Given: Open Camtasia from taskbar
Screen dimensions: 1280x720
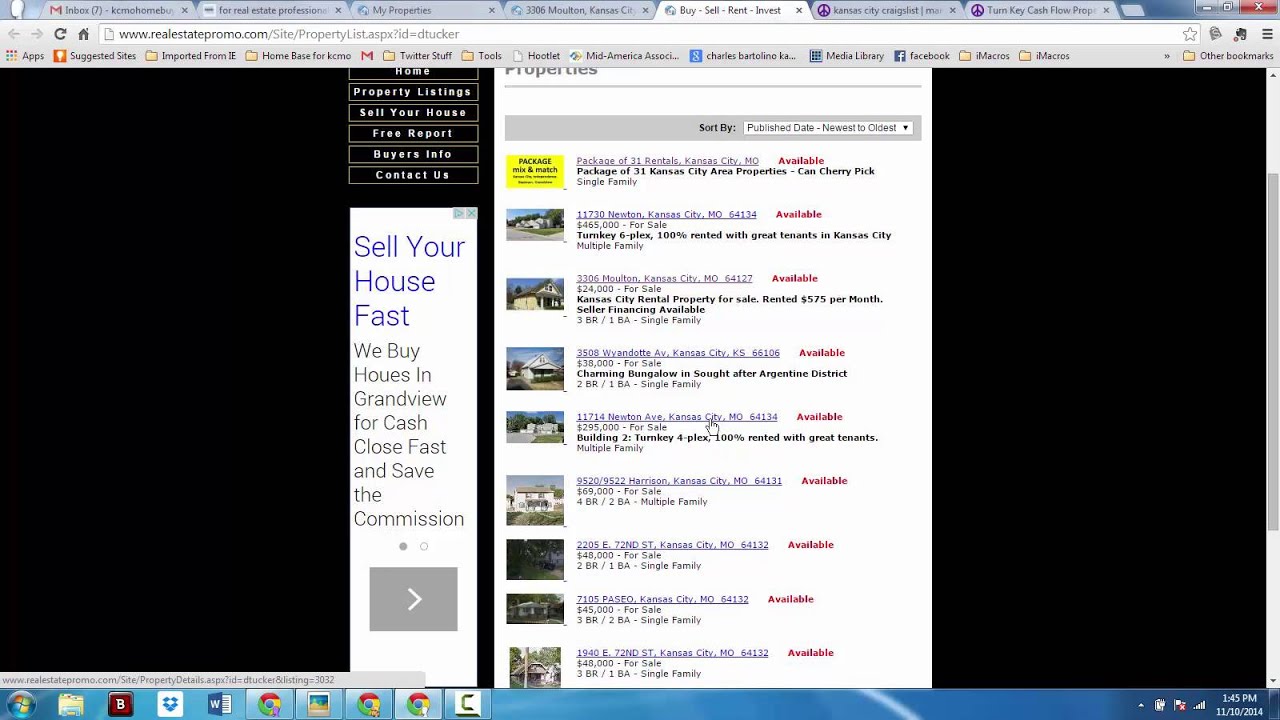Looking at the screenshot, I should pyautogui.click(x=467, y=705).
